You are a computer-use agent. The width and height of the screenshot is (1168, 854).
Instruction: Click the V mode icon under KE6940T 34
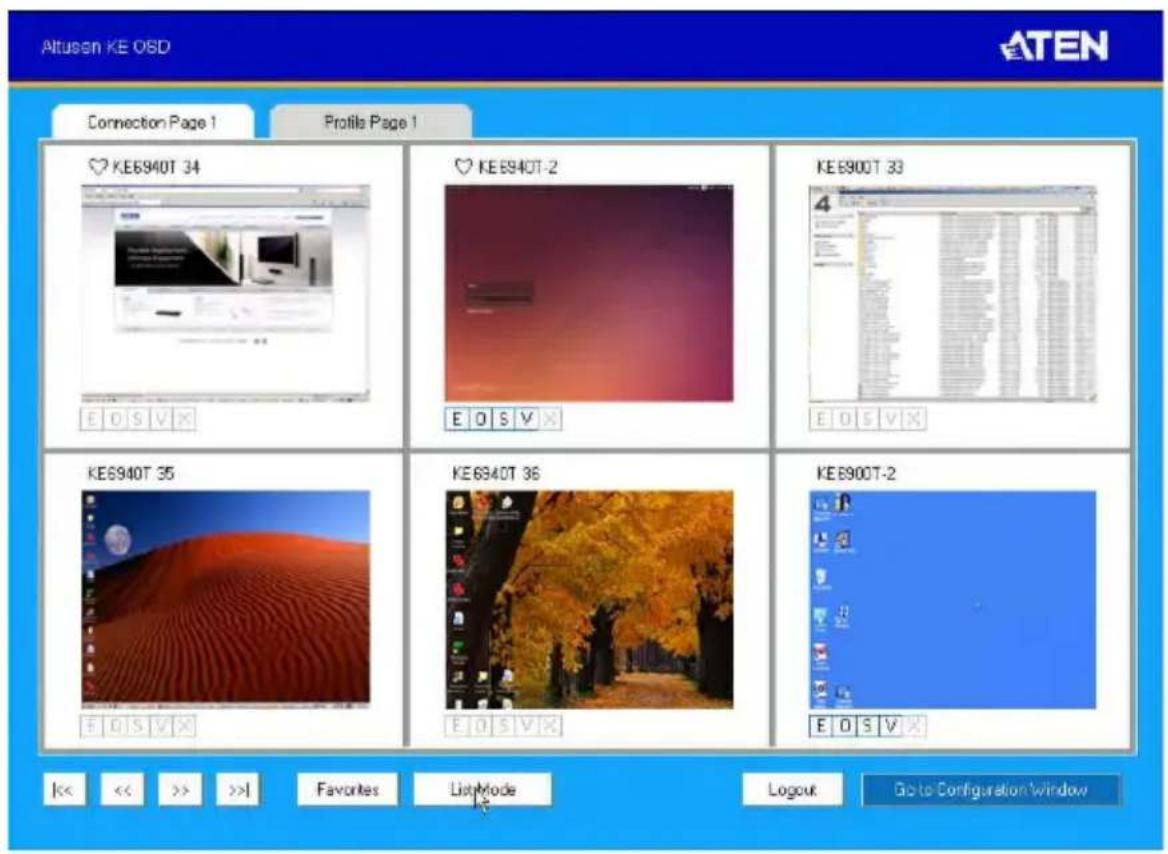[x=160, y=419]
